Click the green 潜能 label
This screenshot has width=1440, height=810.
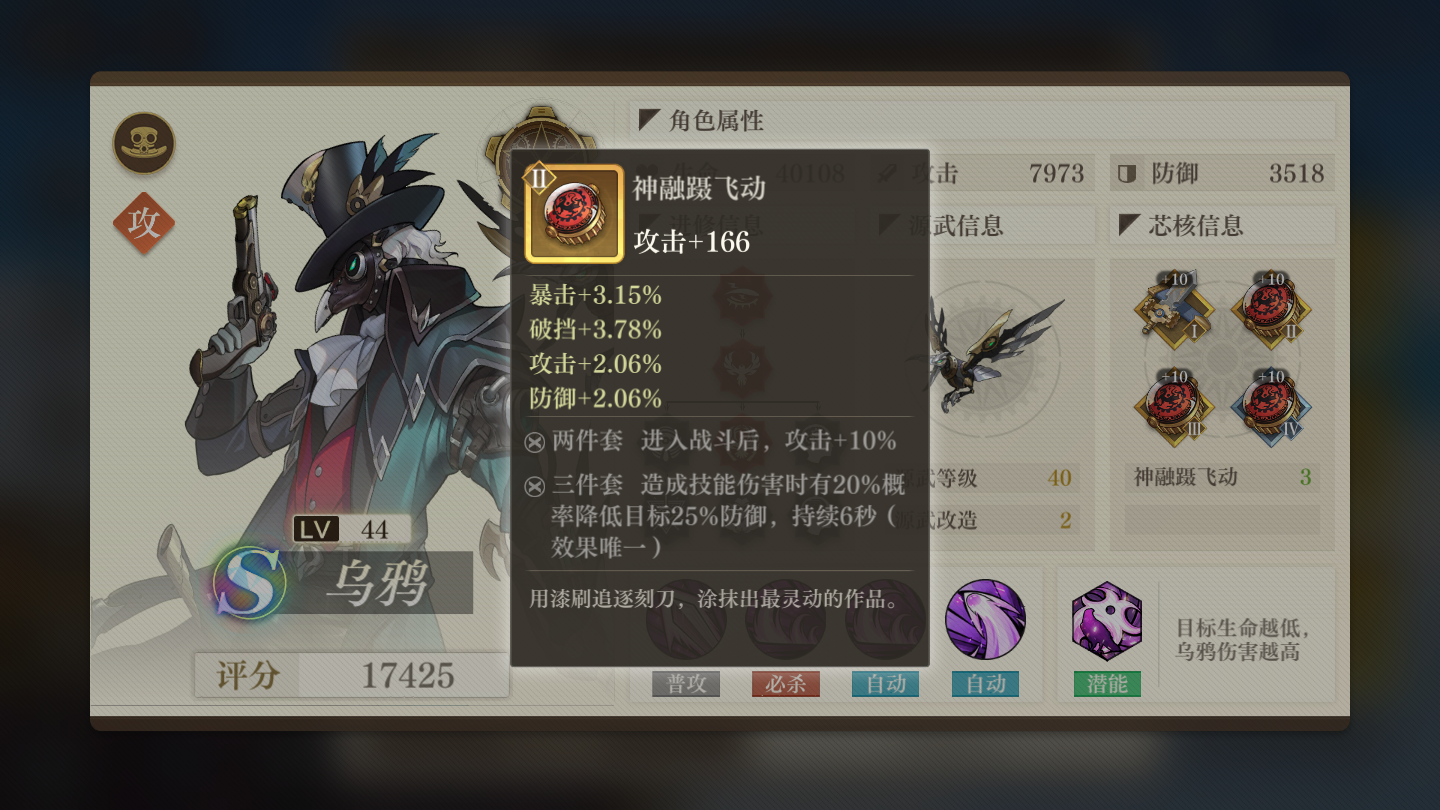(1107, 684)
